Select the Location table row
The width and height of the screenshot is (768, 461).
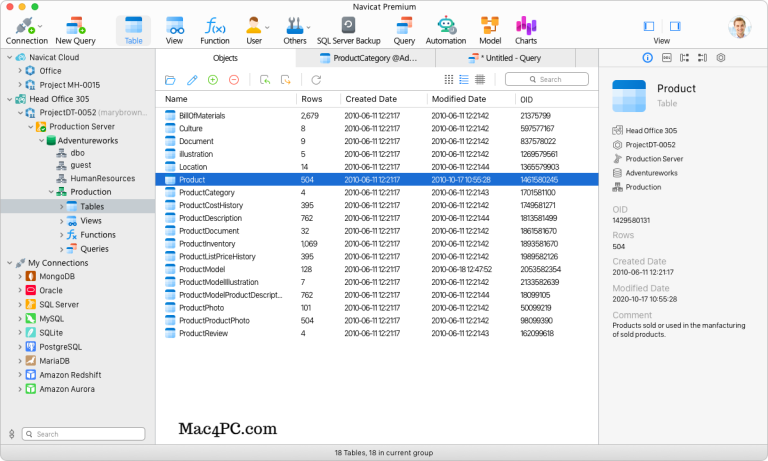(x=377, y=167)
